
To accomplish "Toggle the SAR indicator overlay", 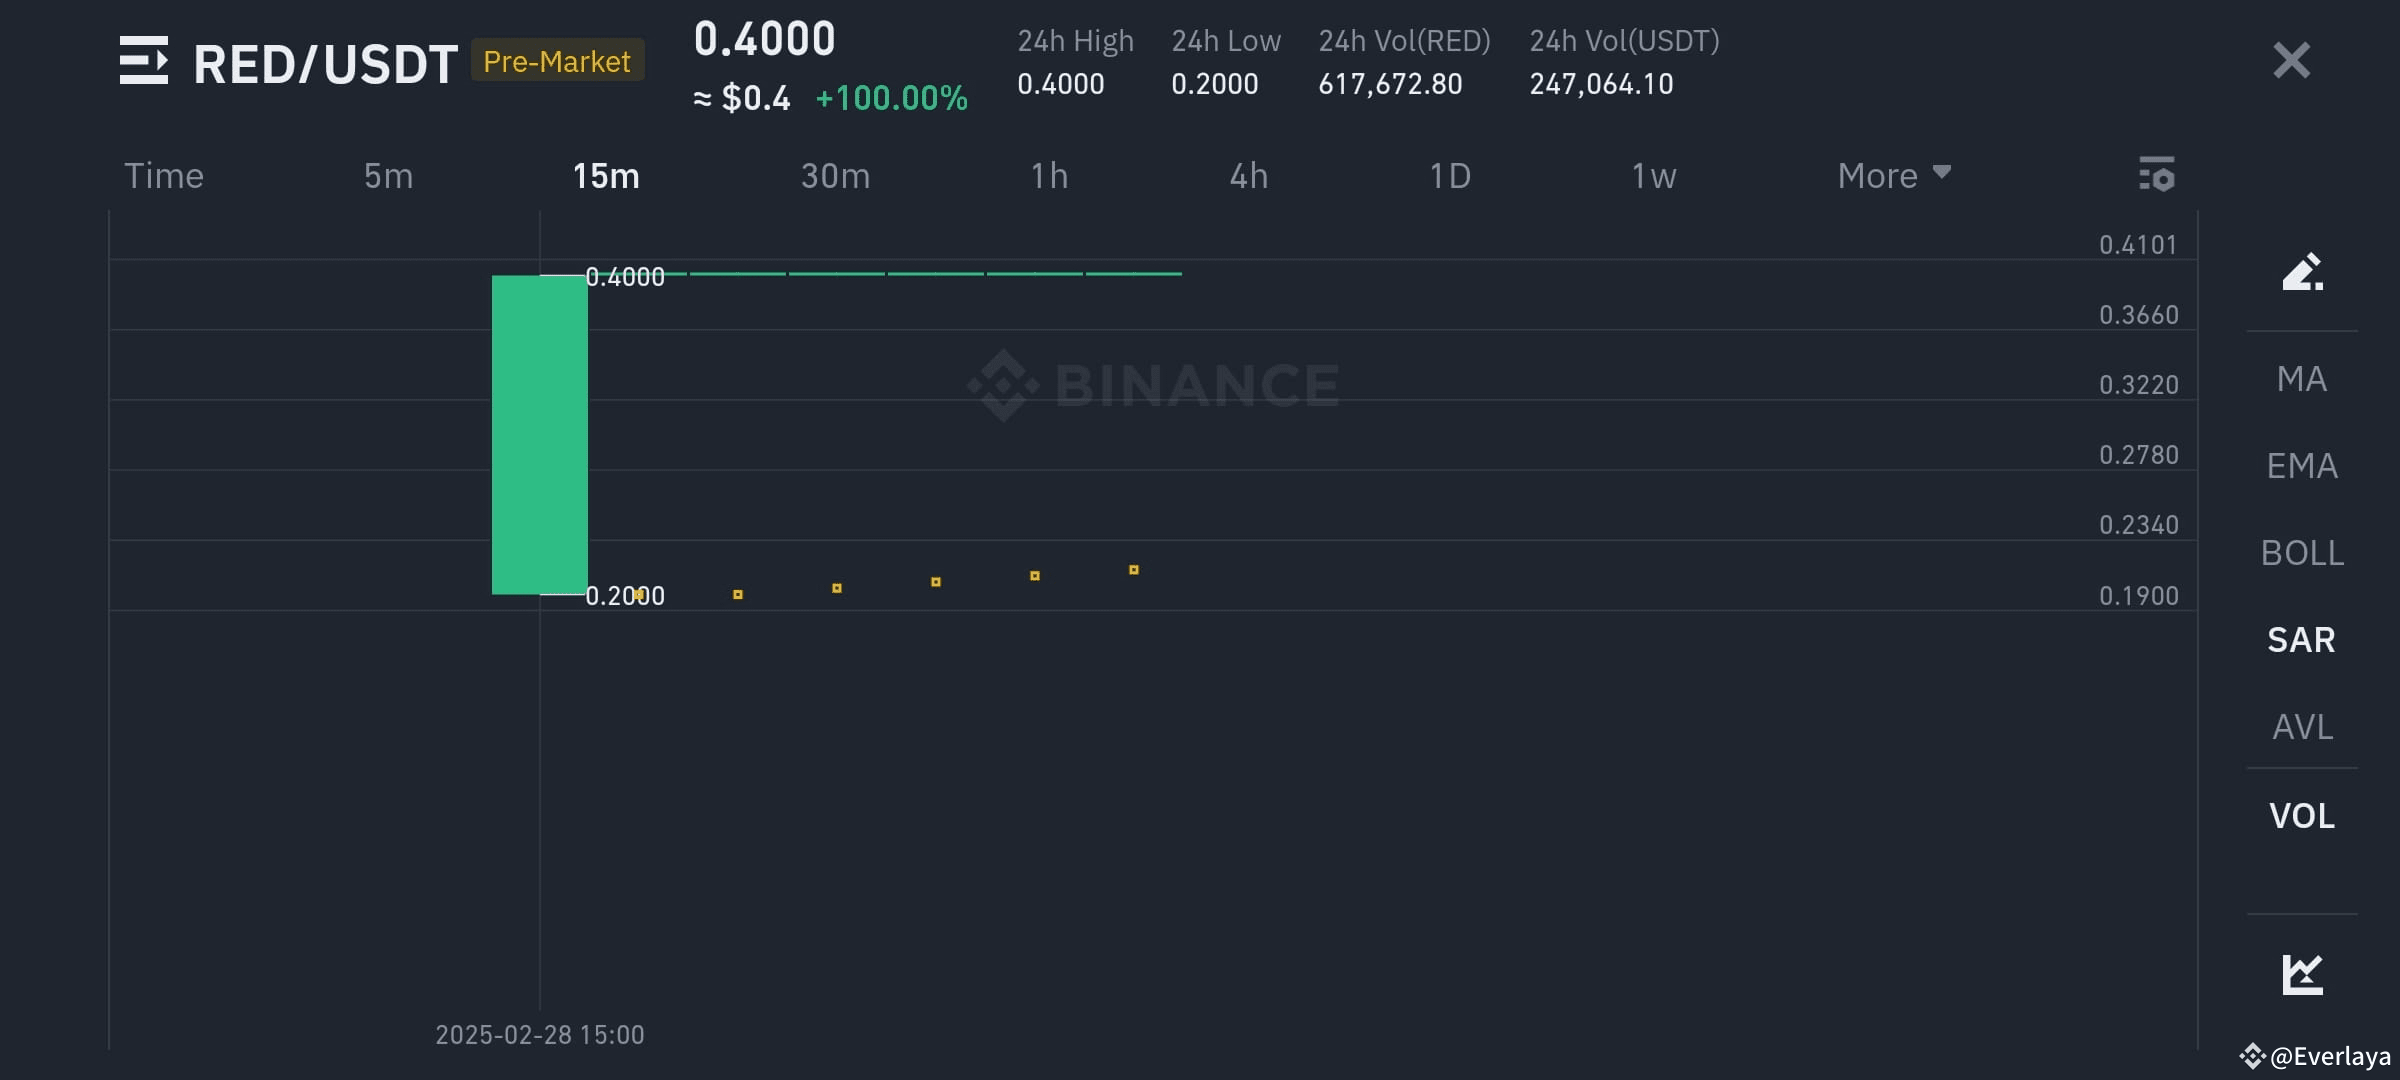I will (x=2301, y=639).
